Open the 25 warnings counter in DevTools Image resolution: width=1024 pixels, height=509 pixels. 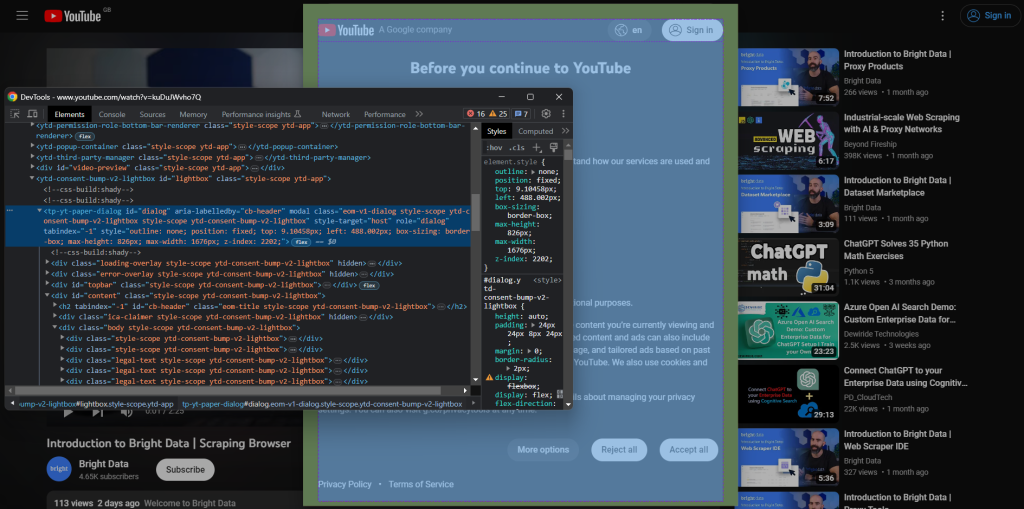(x=498, y=114)
